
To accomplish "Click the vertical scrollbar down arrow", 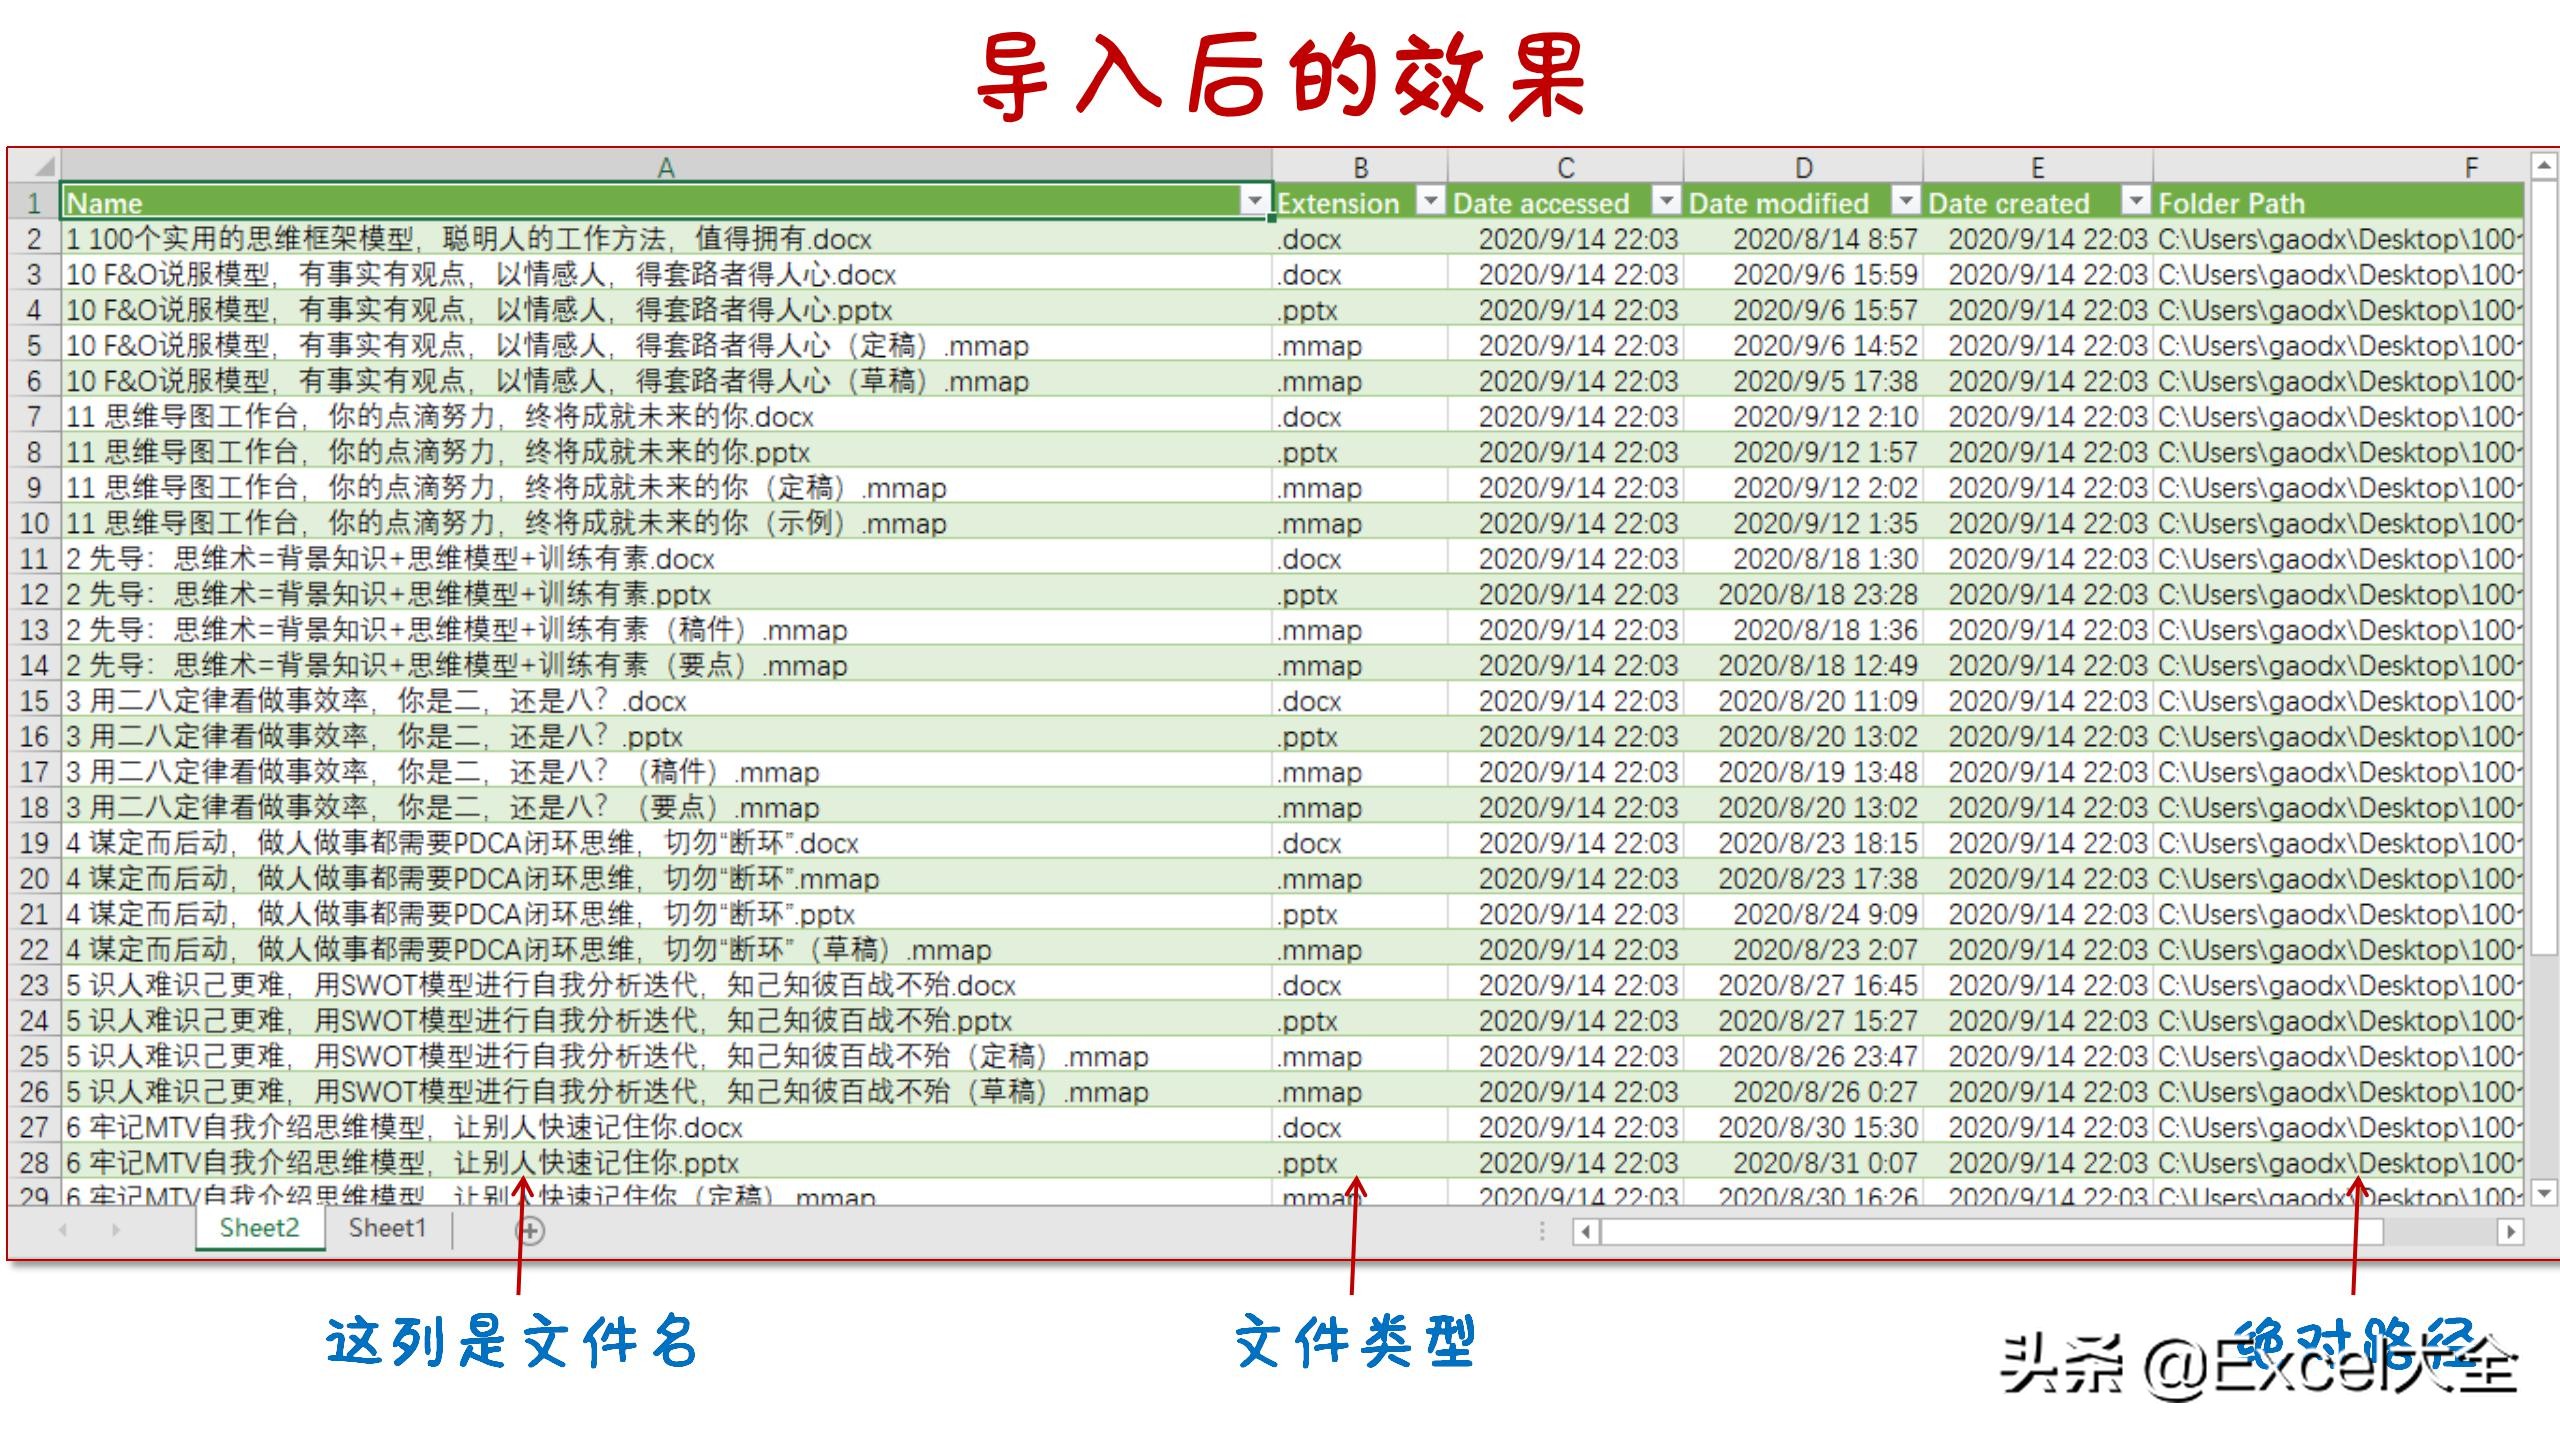I will tap(2544, 1191).
